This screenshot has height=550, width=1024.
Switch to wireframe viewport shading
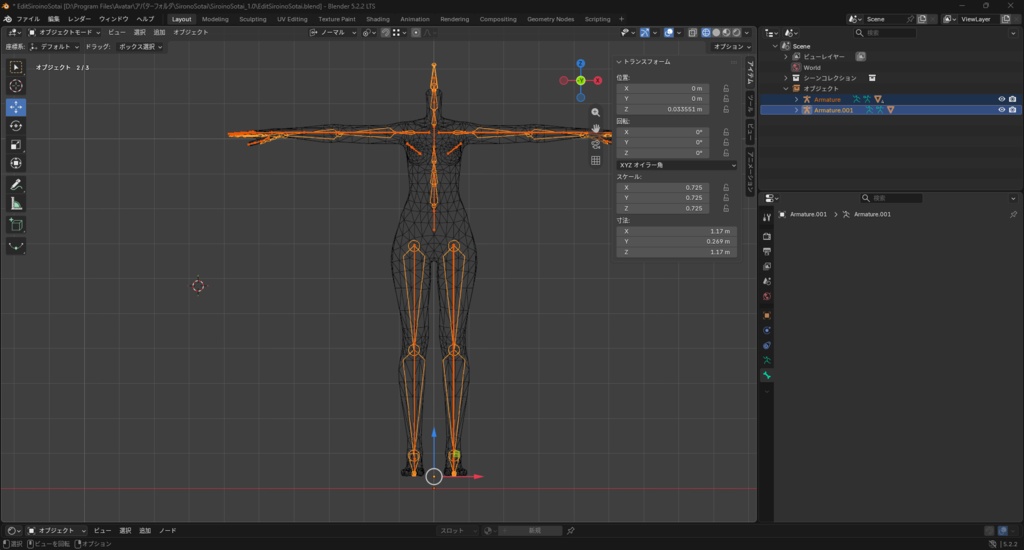(x=706, y=32)
